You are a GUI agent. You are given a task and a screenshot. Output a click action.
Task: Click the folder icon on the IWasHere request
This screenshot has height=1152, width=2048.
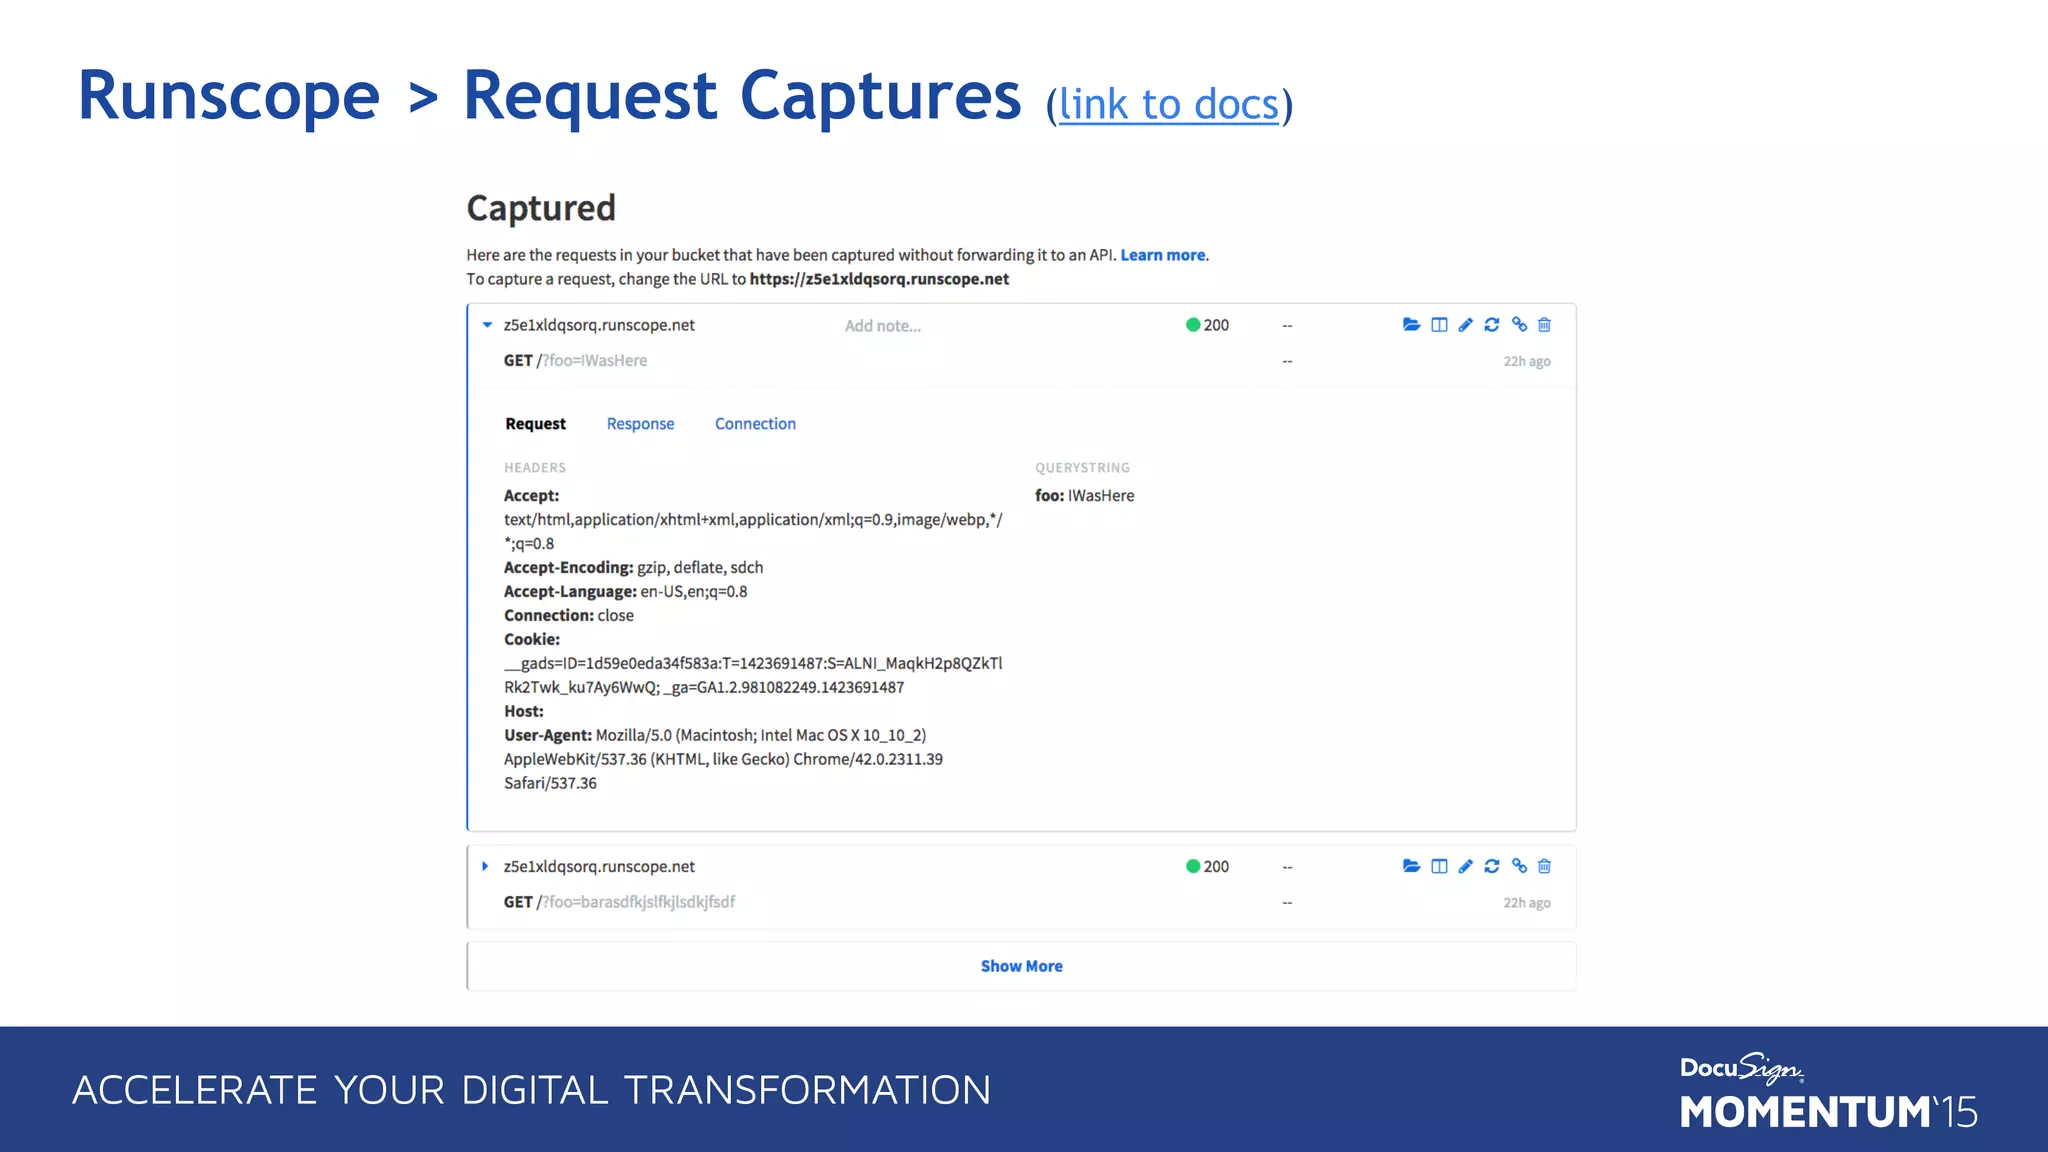tap(1411, 325)
